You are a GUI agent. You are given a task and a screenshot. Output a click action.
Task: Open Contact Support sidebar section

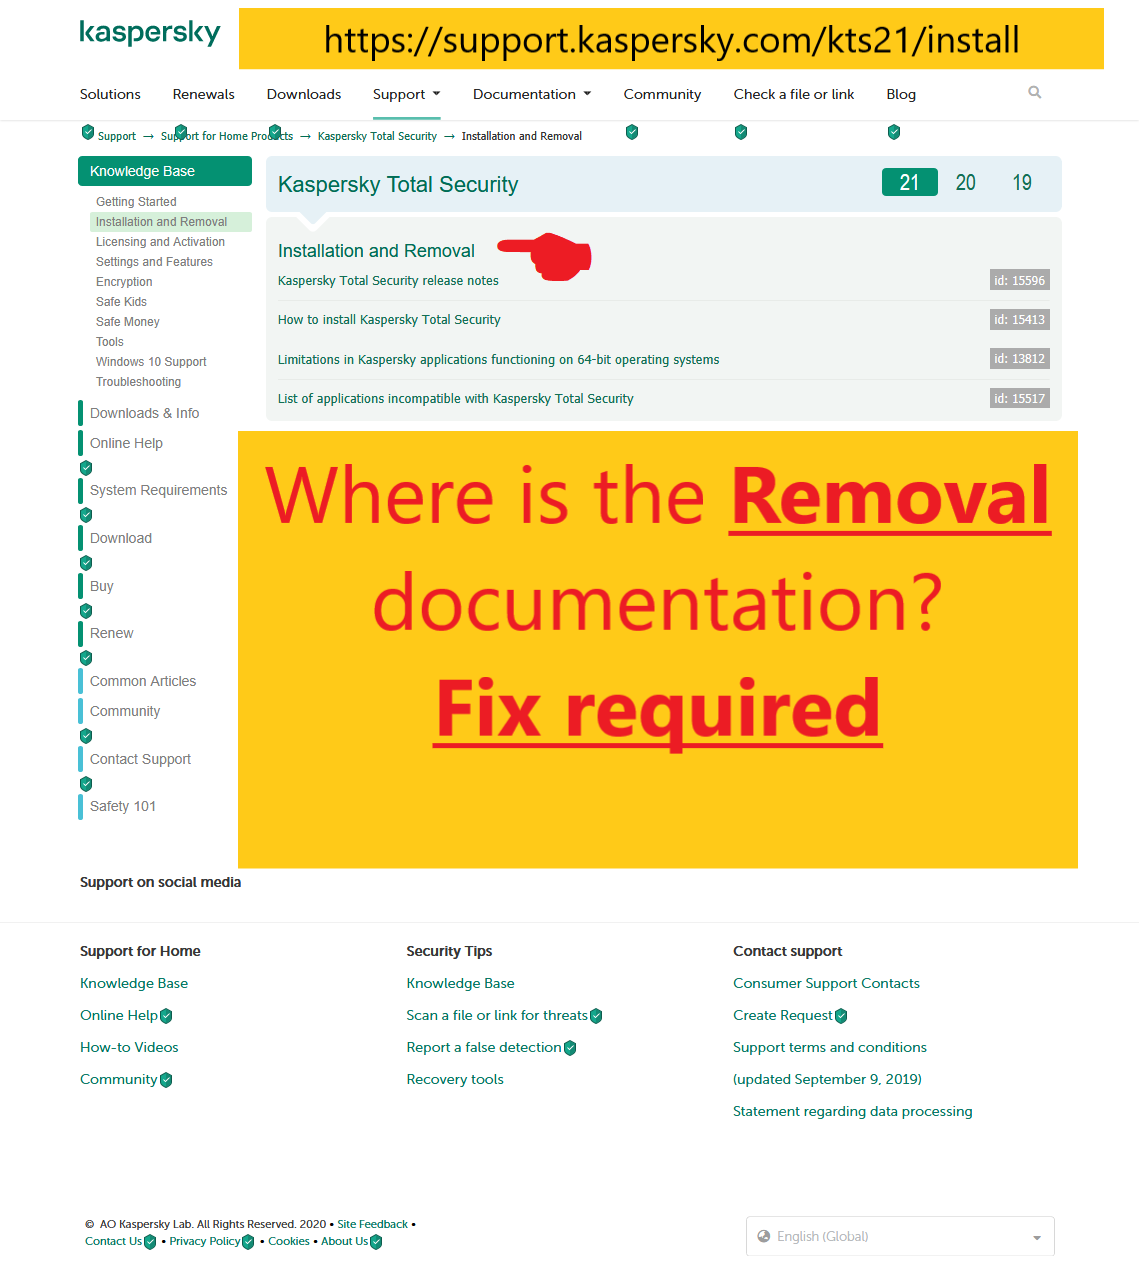pos(140,759)
